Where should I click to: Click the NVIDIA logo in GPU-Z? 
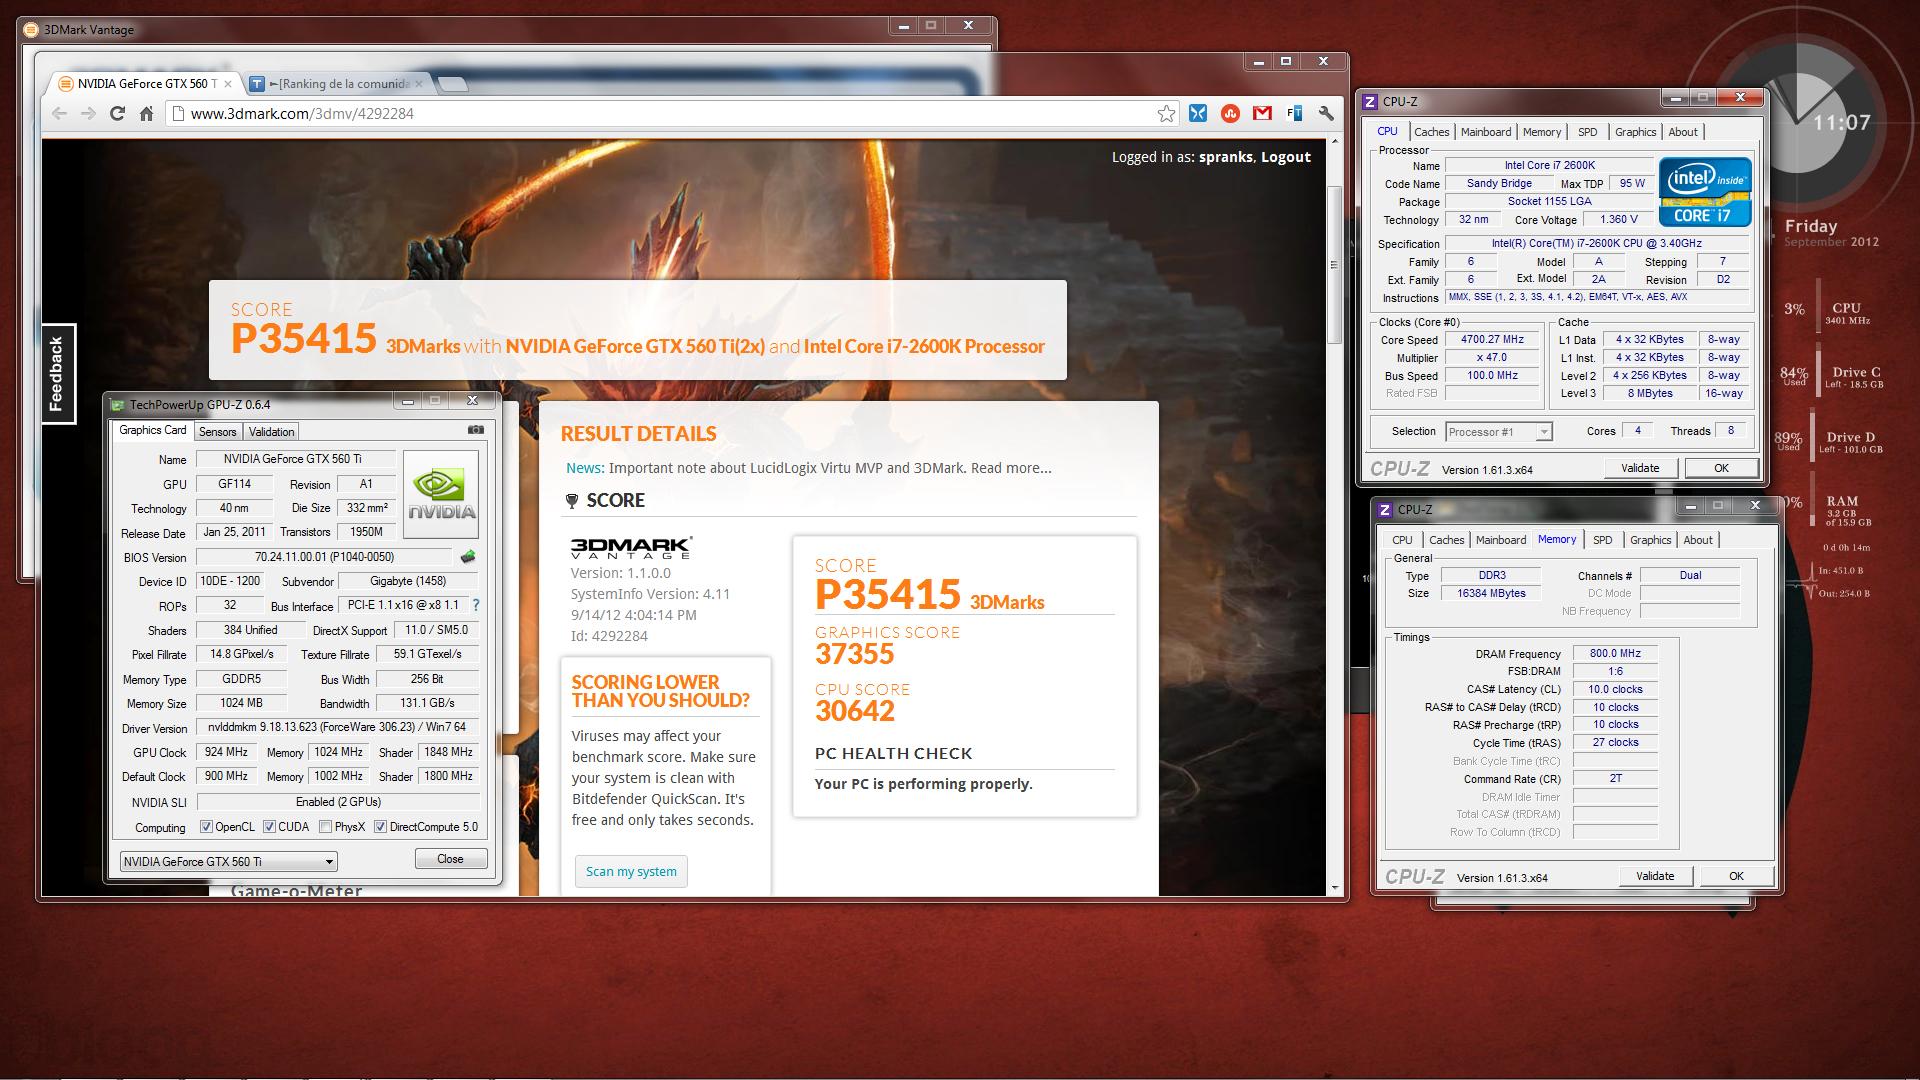(440, 494)
